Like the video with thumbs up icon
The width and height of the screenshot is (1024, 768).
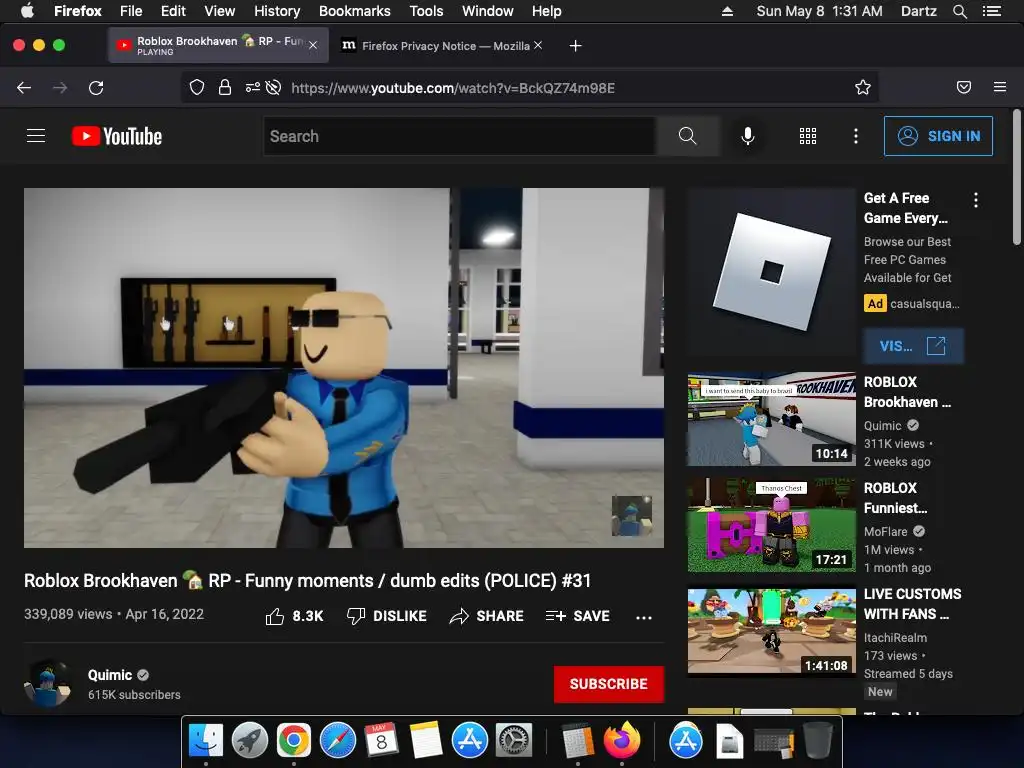point(275,616)
